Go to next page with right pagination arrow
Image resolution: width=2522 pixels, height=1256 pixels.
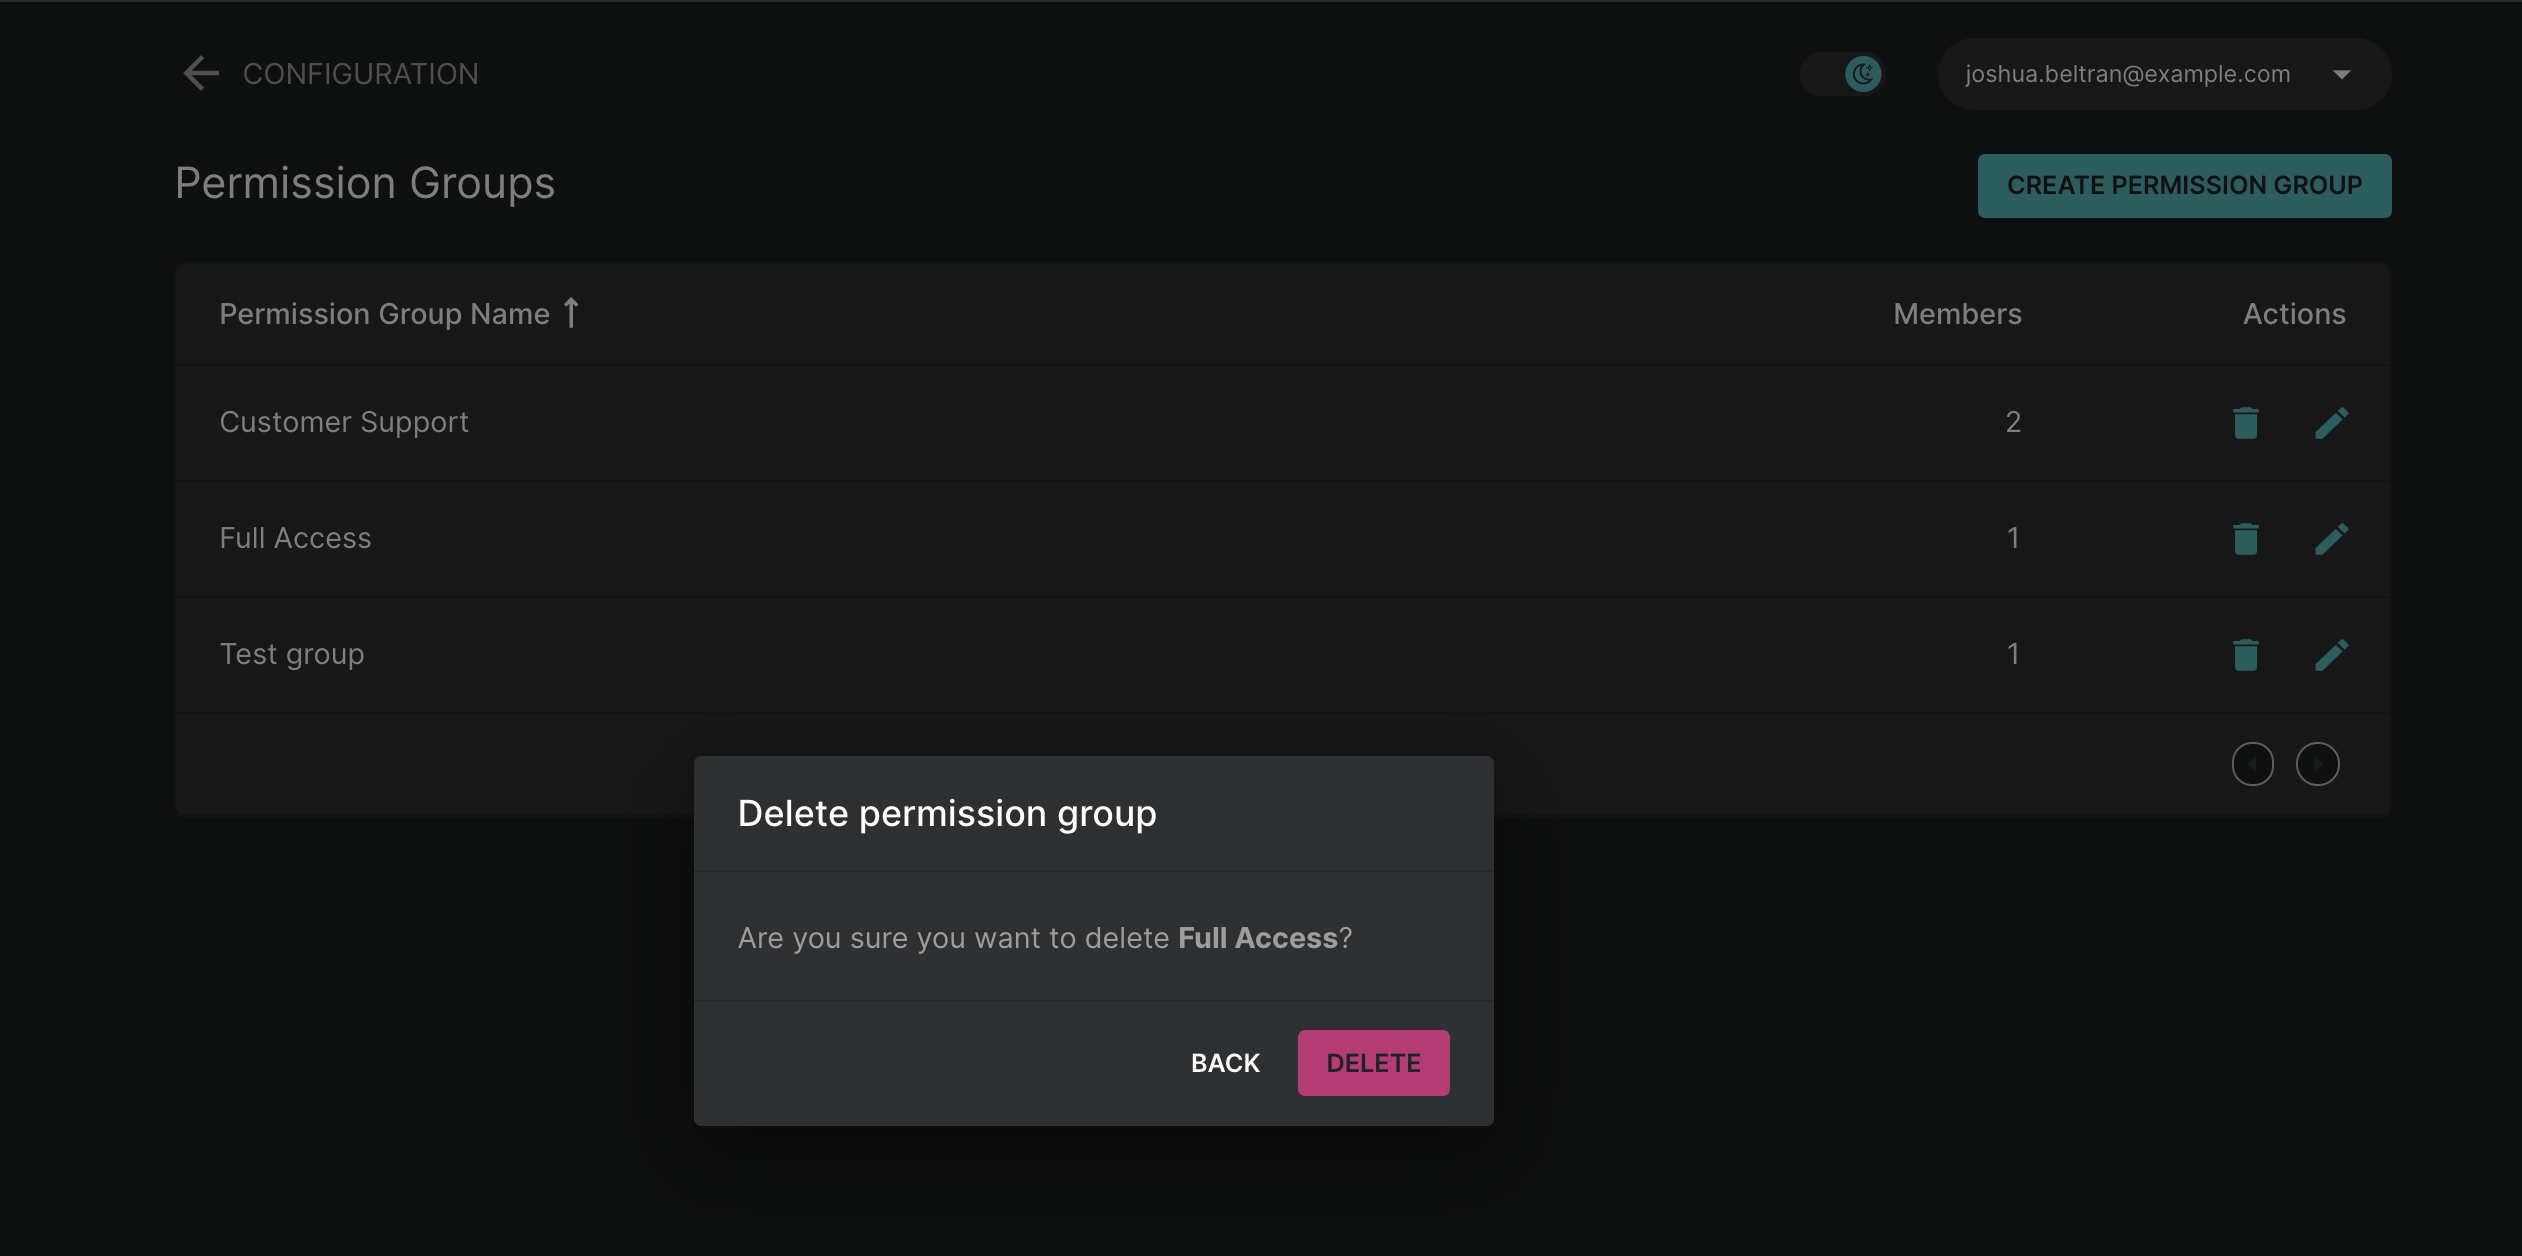click(2318, 763)
